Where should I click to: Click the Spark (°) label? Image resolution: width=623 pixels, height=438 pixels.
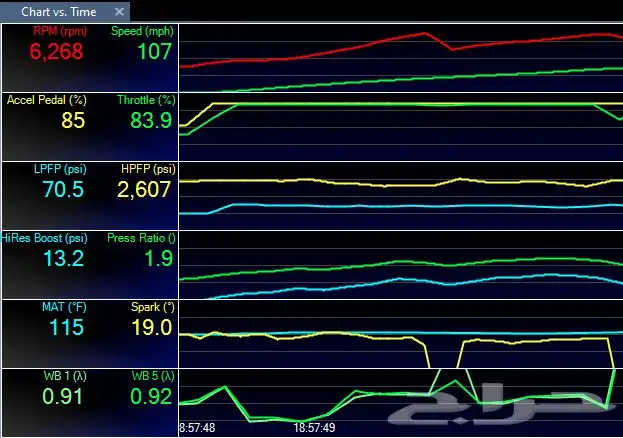click(153, 307)
